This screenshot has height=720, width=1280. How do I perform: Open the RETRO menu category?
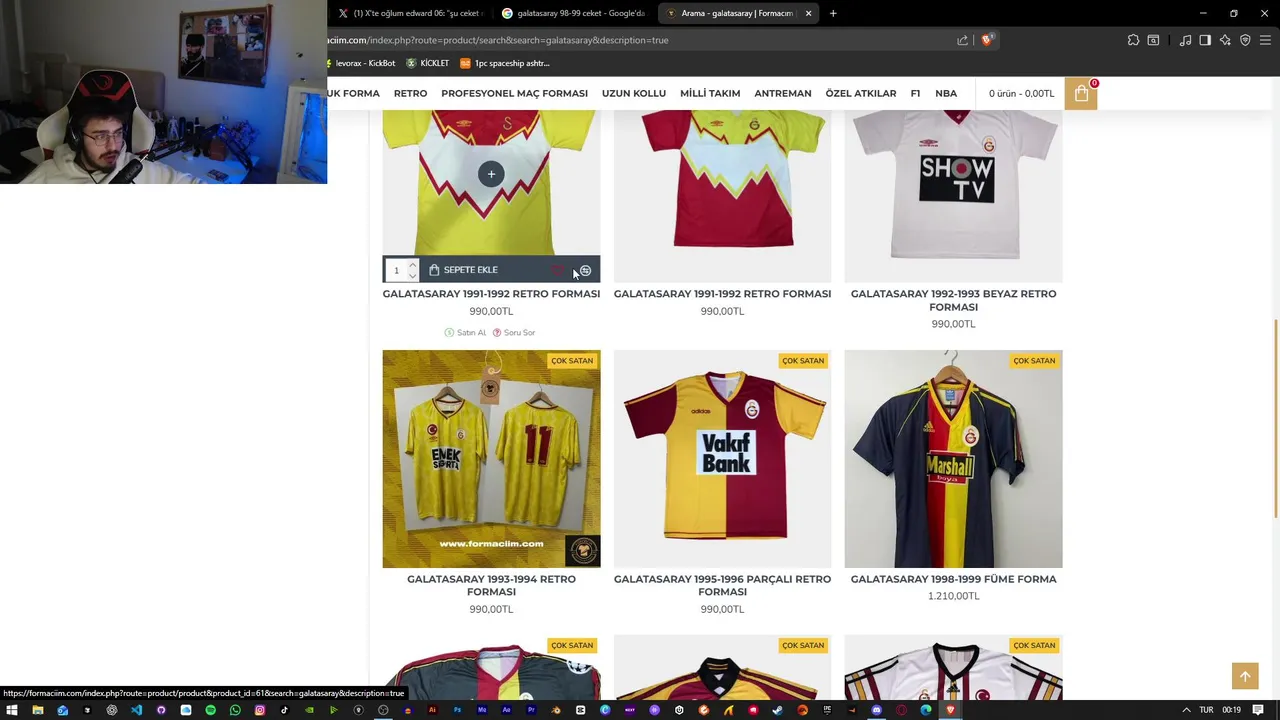click(x=410, y=93)
